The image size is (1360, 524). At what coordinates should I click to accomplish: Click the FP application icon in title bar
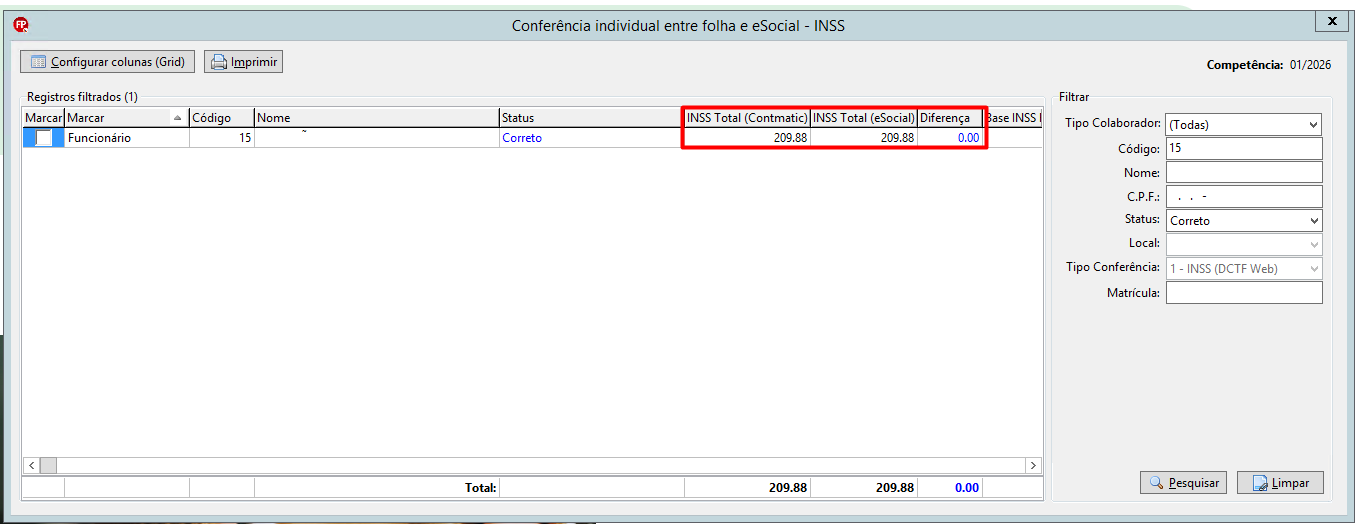click(22, 25)
